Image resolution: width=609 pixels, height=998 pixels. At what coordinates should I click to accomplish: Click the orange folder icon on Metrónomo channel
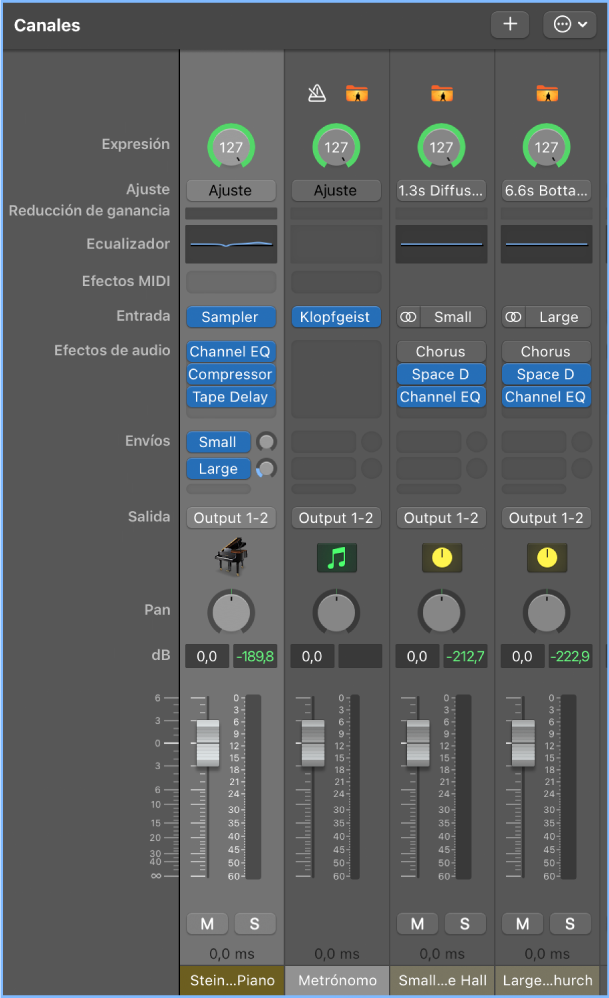(356, 94)
